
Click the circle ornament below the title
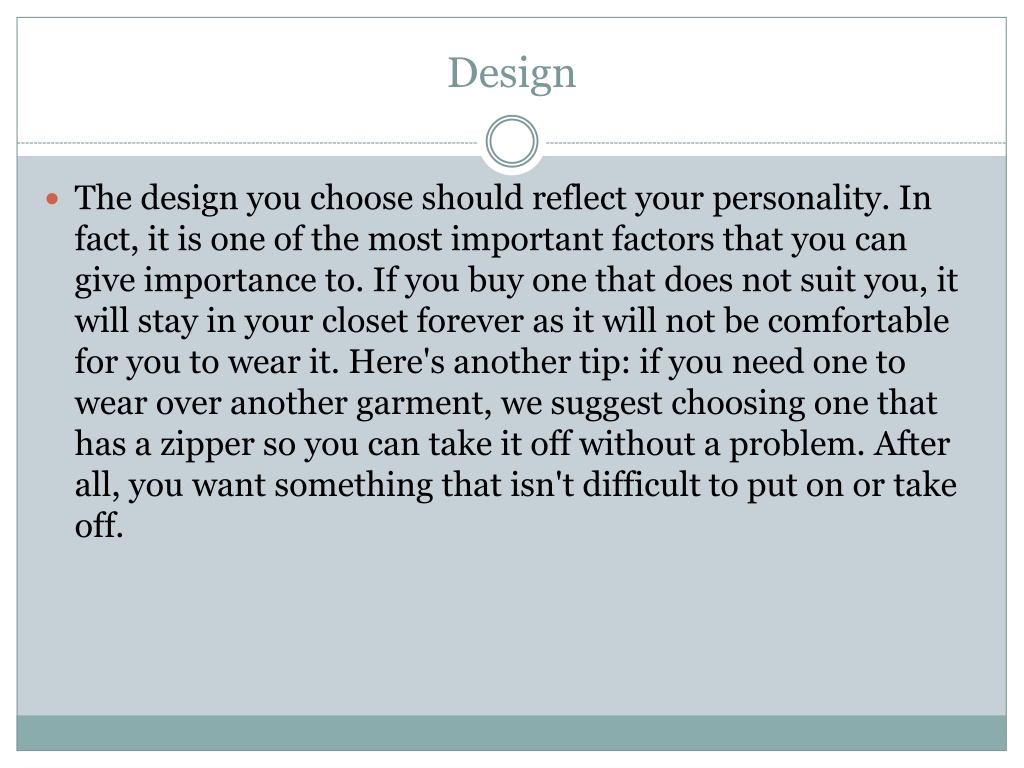click(511, 142)
